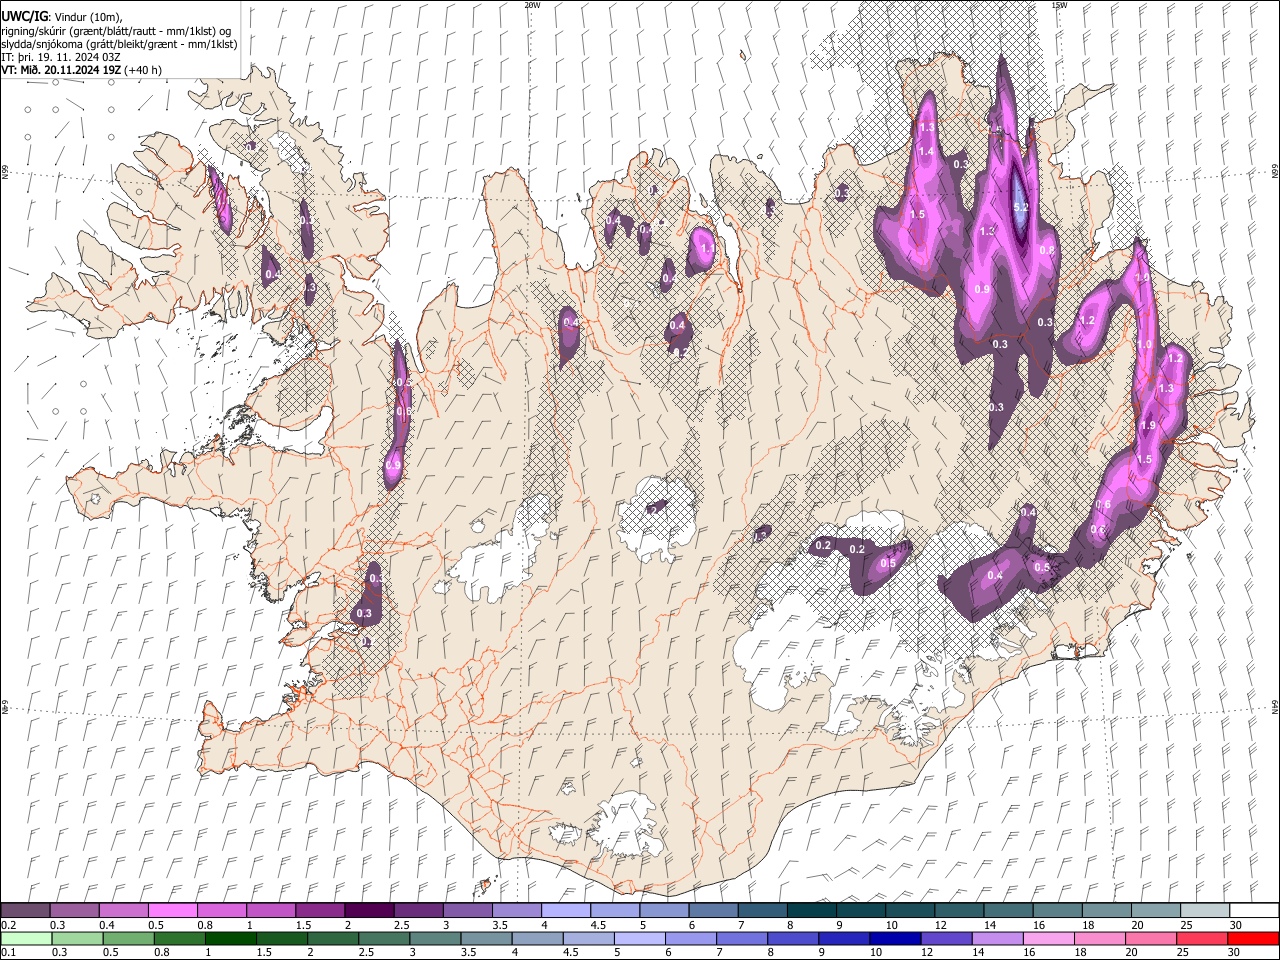Image resolution: width=1280 pixels, height=960 pixels.
Task: Click the "rigning/skúrir (grænt/blátt/rautt - mm/1klst) og" line
Action: pos(116,31)
